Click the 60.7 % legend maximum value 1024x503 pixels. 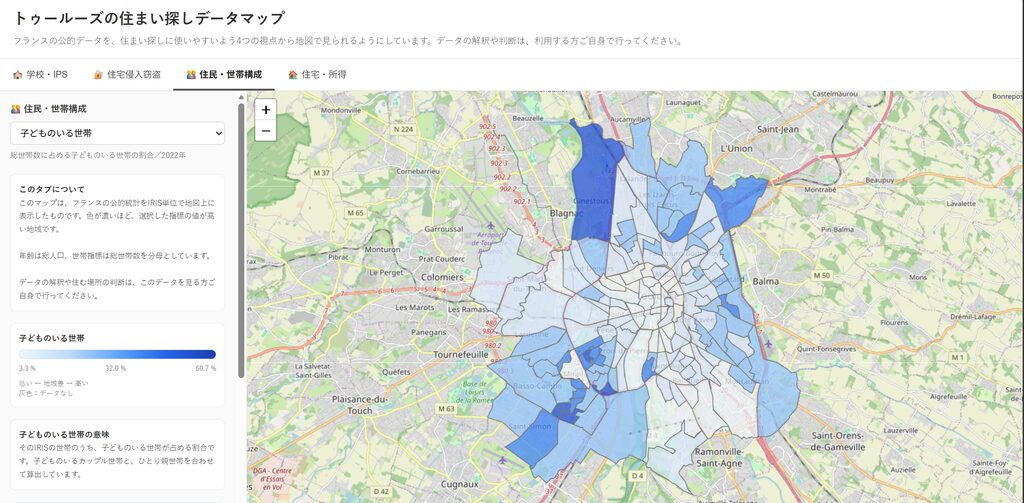coord(205,368)
